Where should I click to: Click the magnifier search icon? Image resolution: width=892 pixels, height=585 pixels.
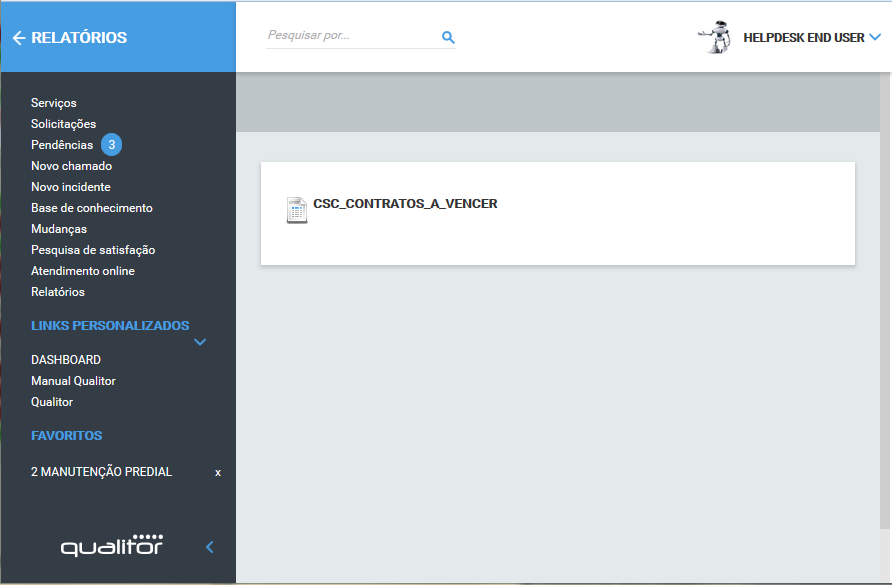448,37
